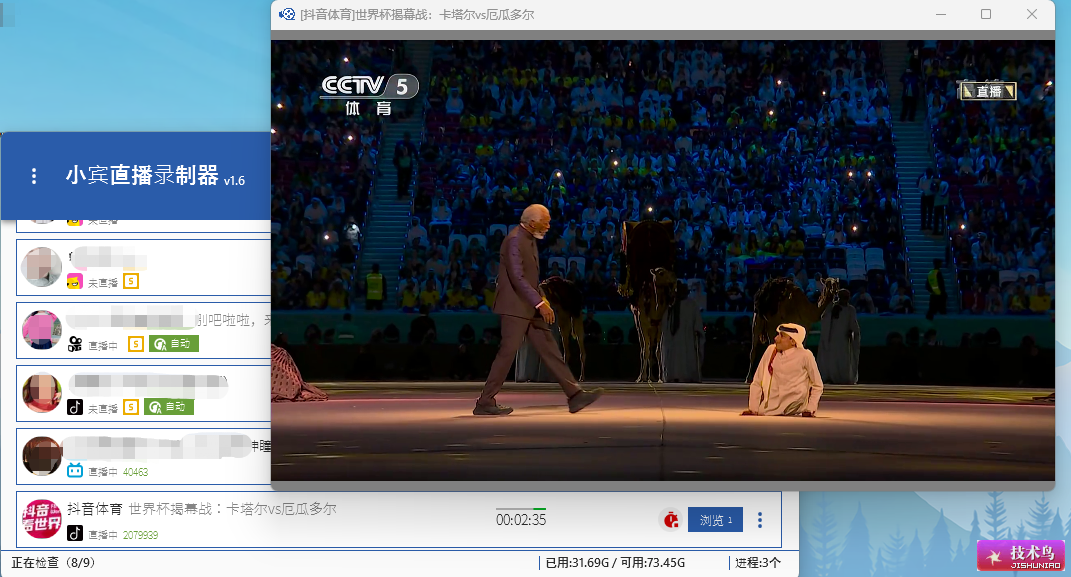Screen dimensions: 1071x577
Task: Toggle the 自动 badge in the 未直播 Douyin row
Action: click(x=169, y=407)
